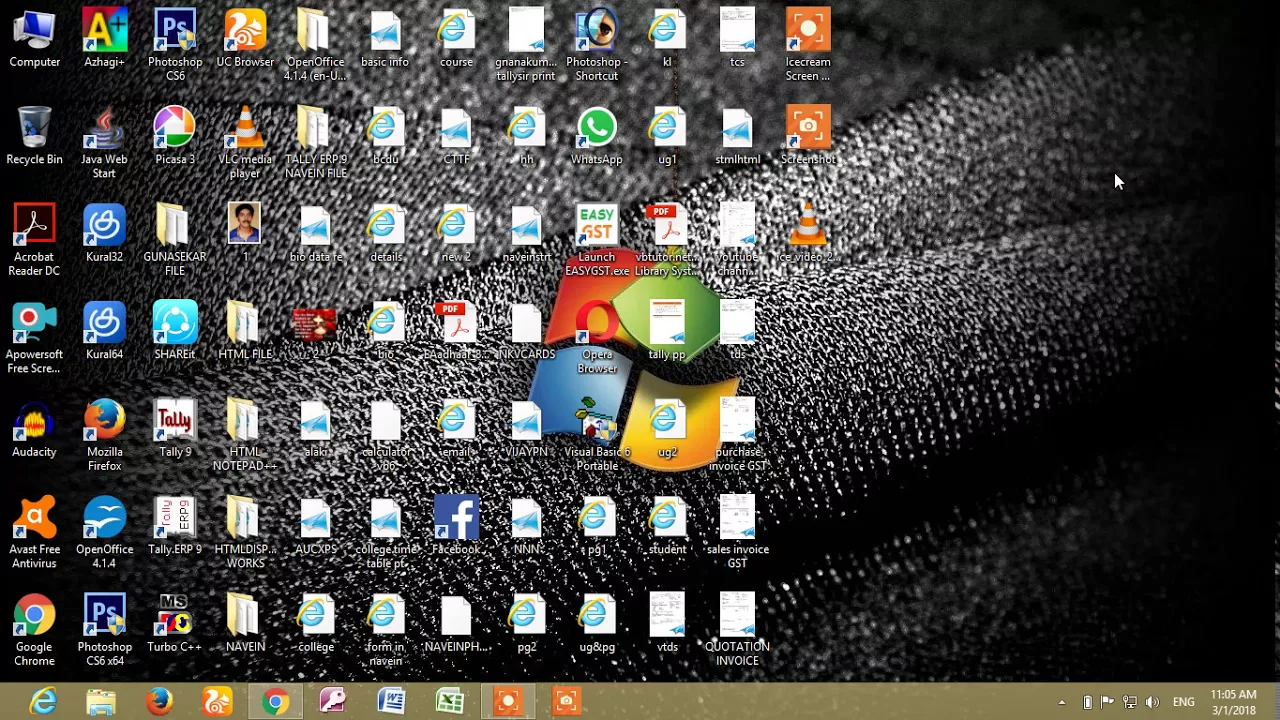Screen dimensions: 1280x720
Task: Open the ENG language input selector
Action: pos(1184,702)
